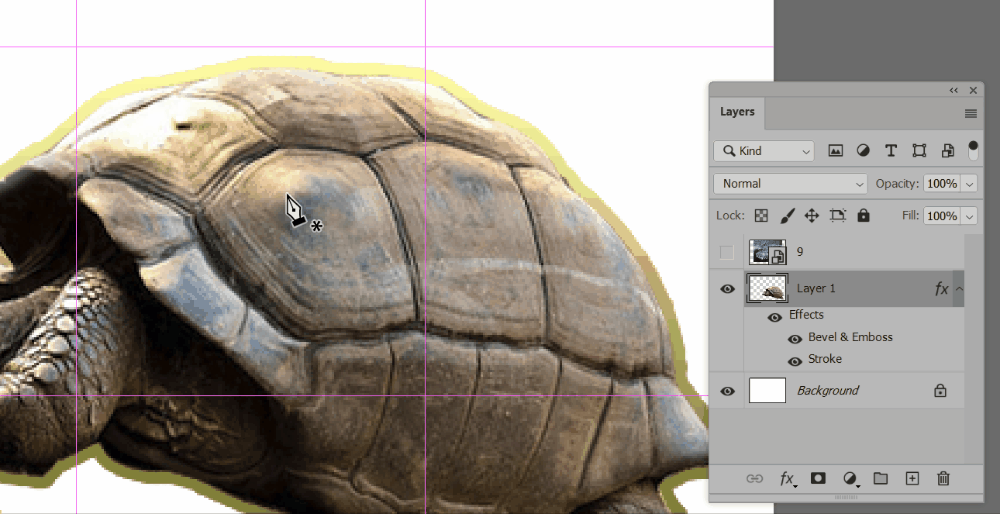Create a new group folder
The height and width of the screenshot is (514, 1000).
click(881, 478)
